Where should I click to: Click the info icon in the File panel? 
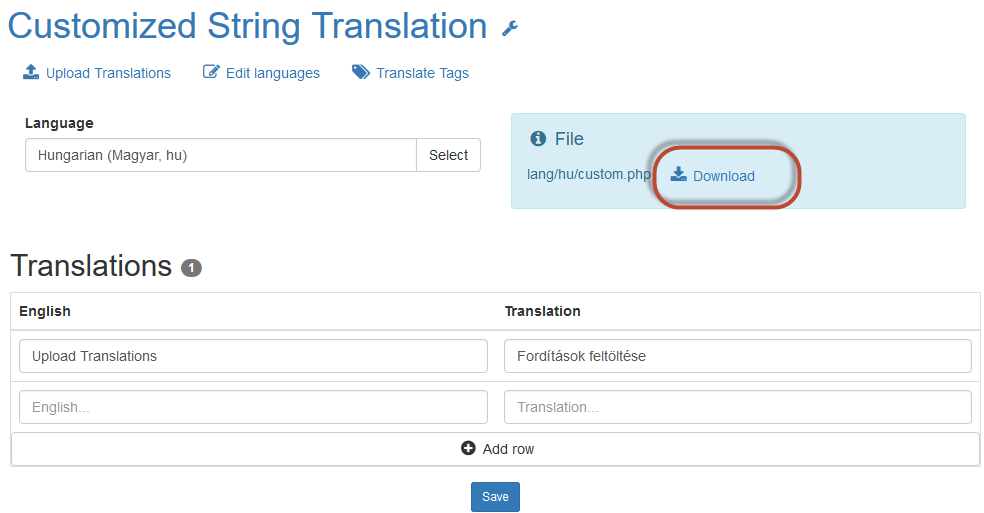538,139
